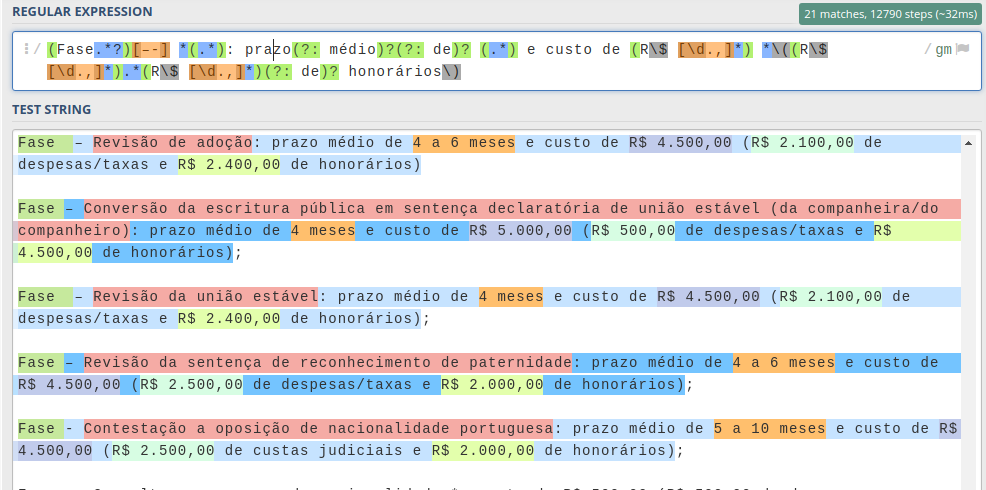This screenshot has width=986, height=490.
Task: Click the highlighted match 'Revisão de adoção'
Action: point(173,143)
